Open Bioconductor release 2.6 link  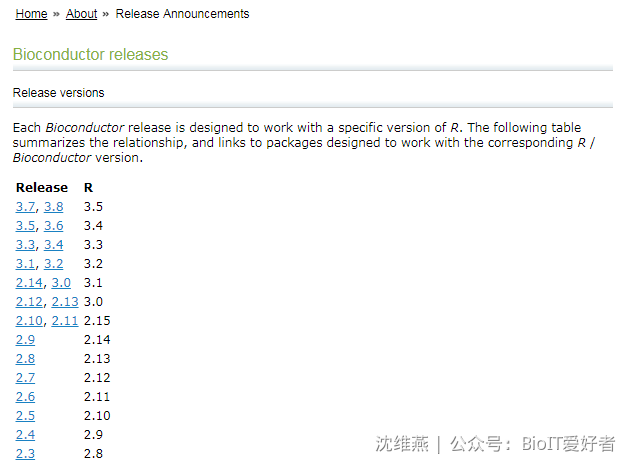26,396
